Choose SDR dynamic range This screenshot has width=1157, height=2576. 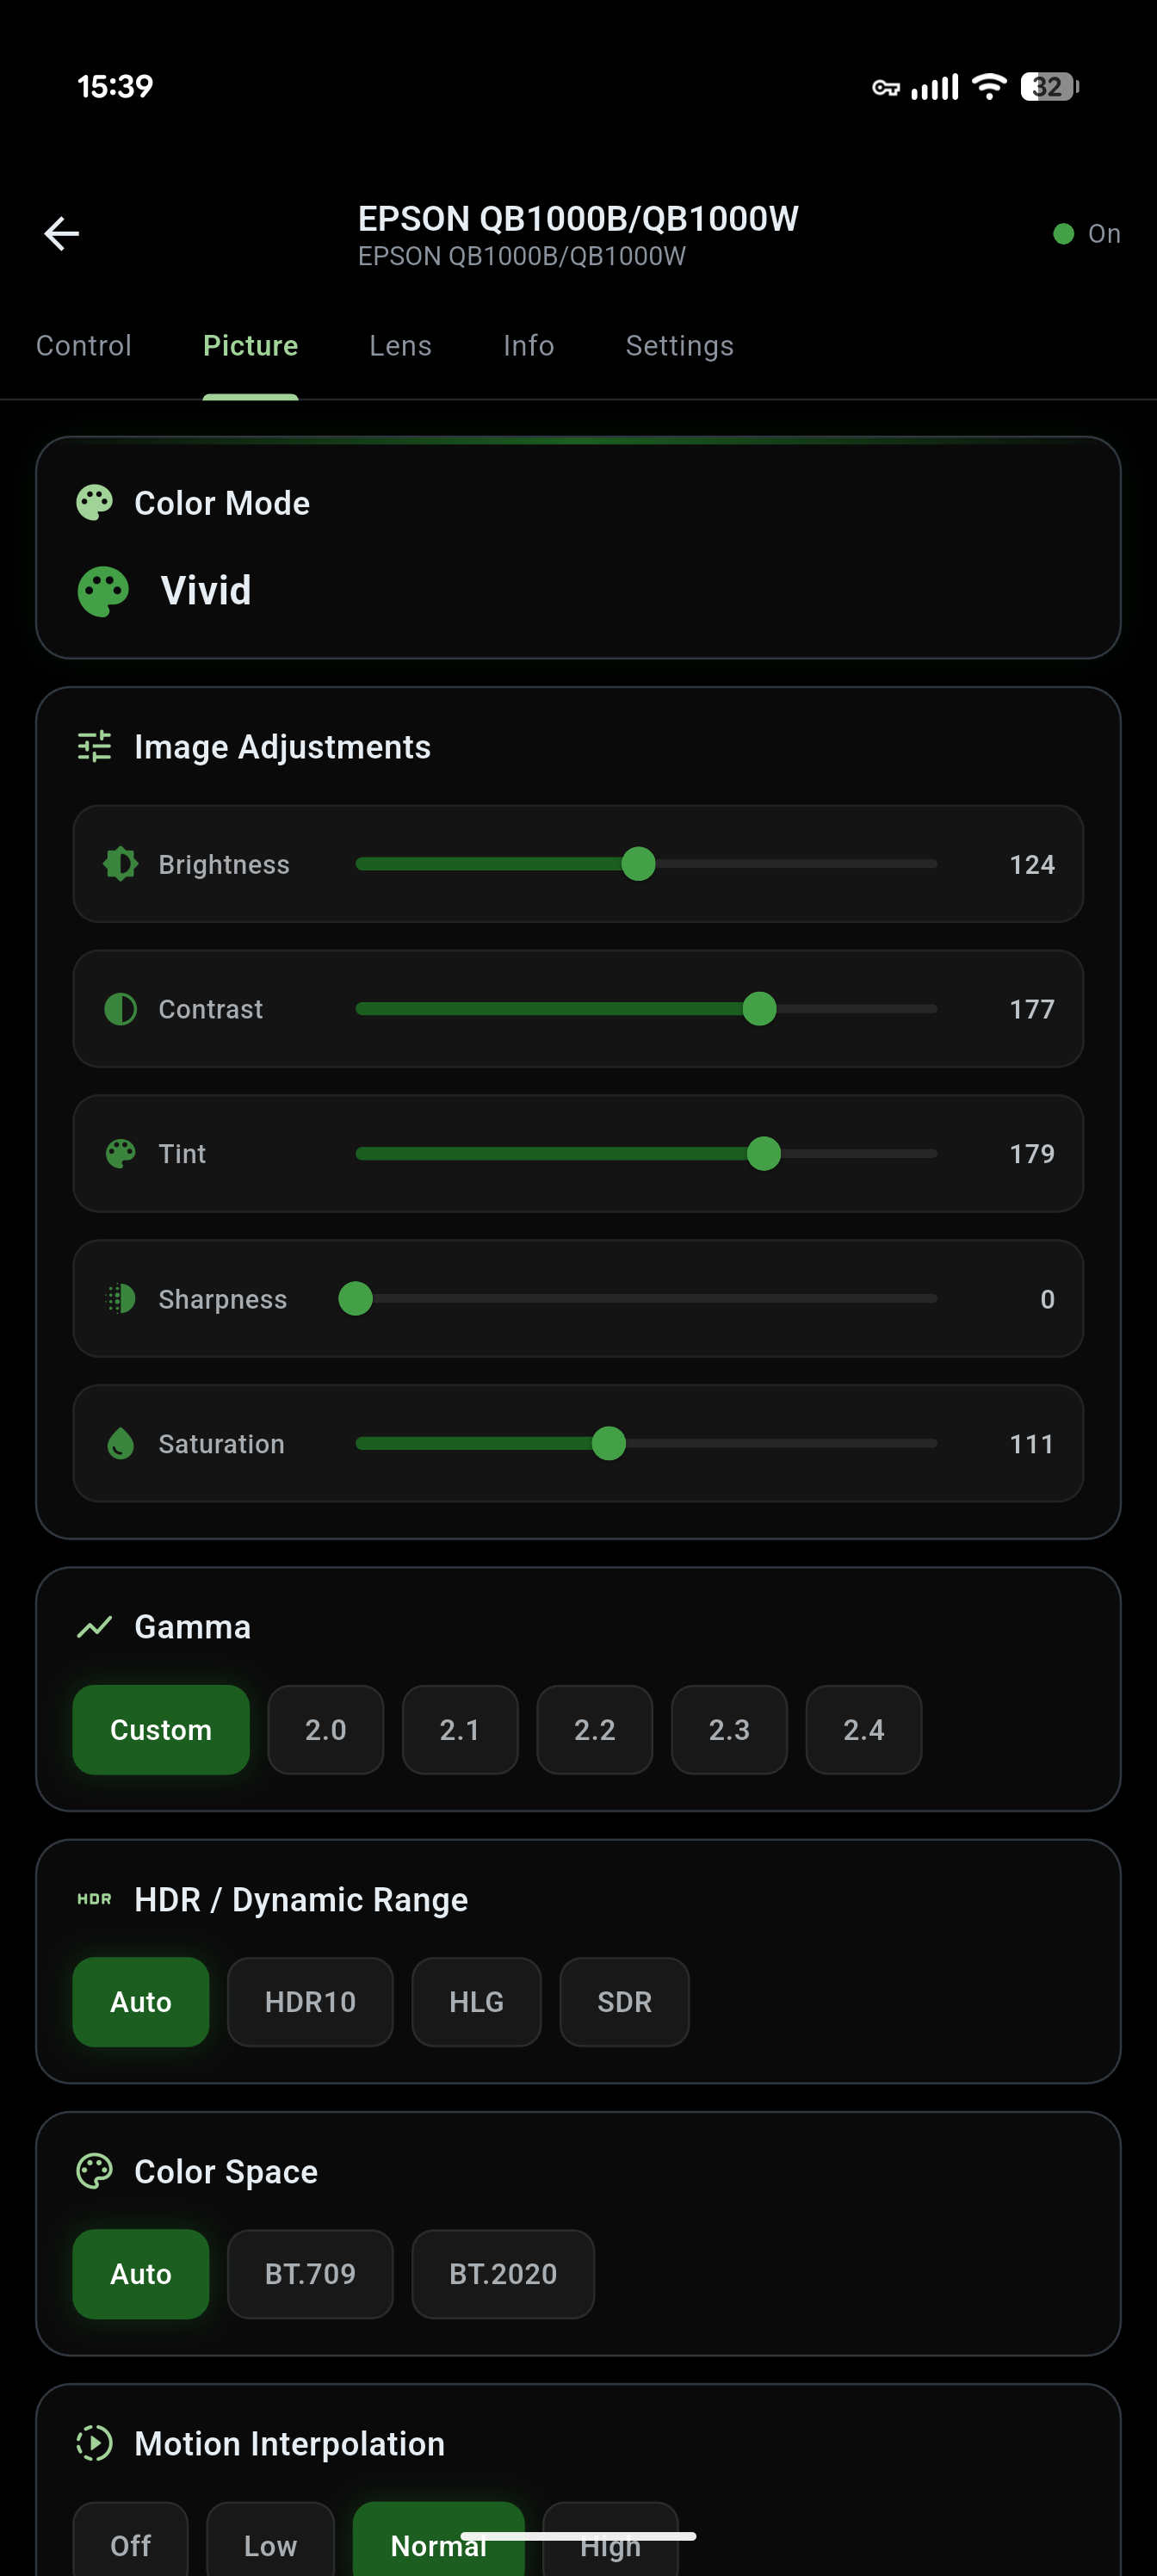[624, 2002]
